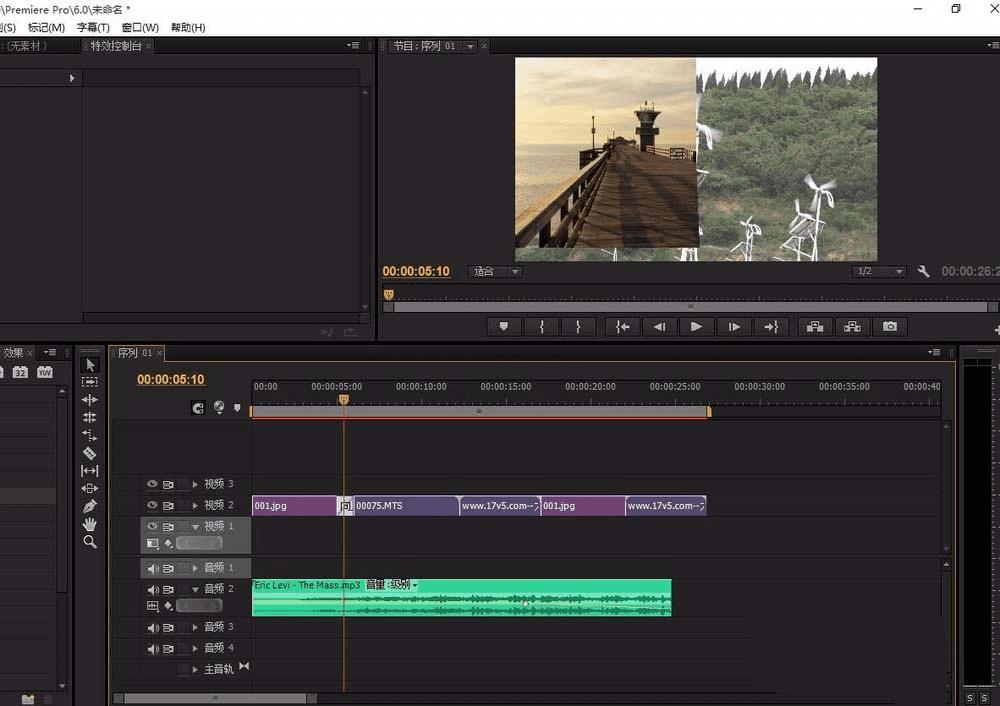
Task: Click the Export Frame camera icon
Action: pos(889,326)
